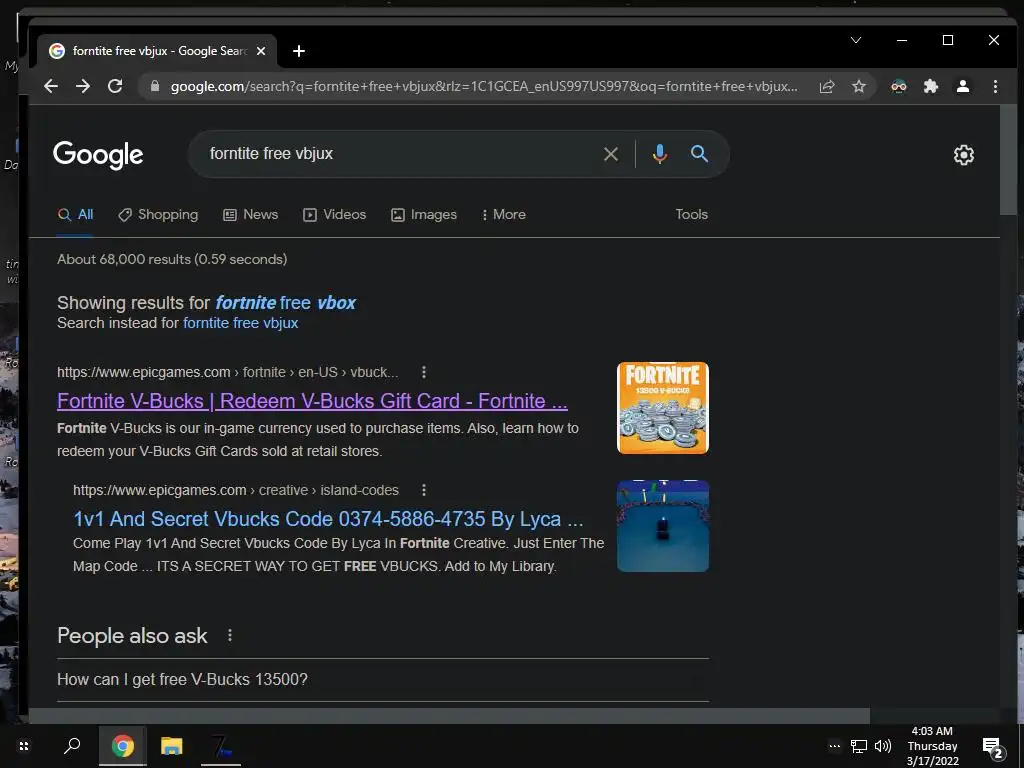Switch to the Shopping tab
This screenshot has width=1024, height=768.
(158, 214)
